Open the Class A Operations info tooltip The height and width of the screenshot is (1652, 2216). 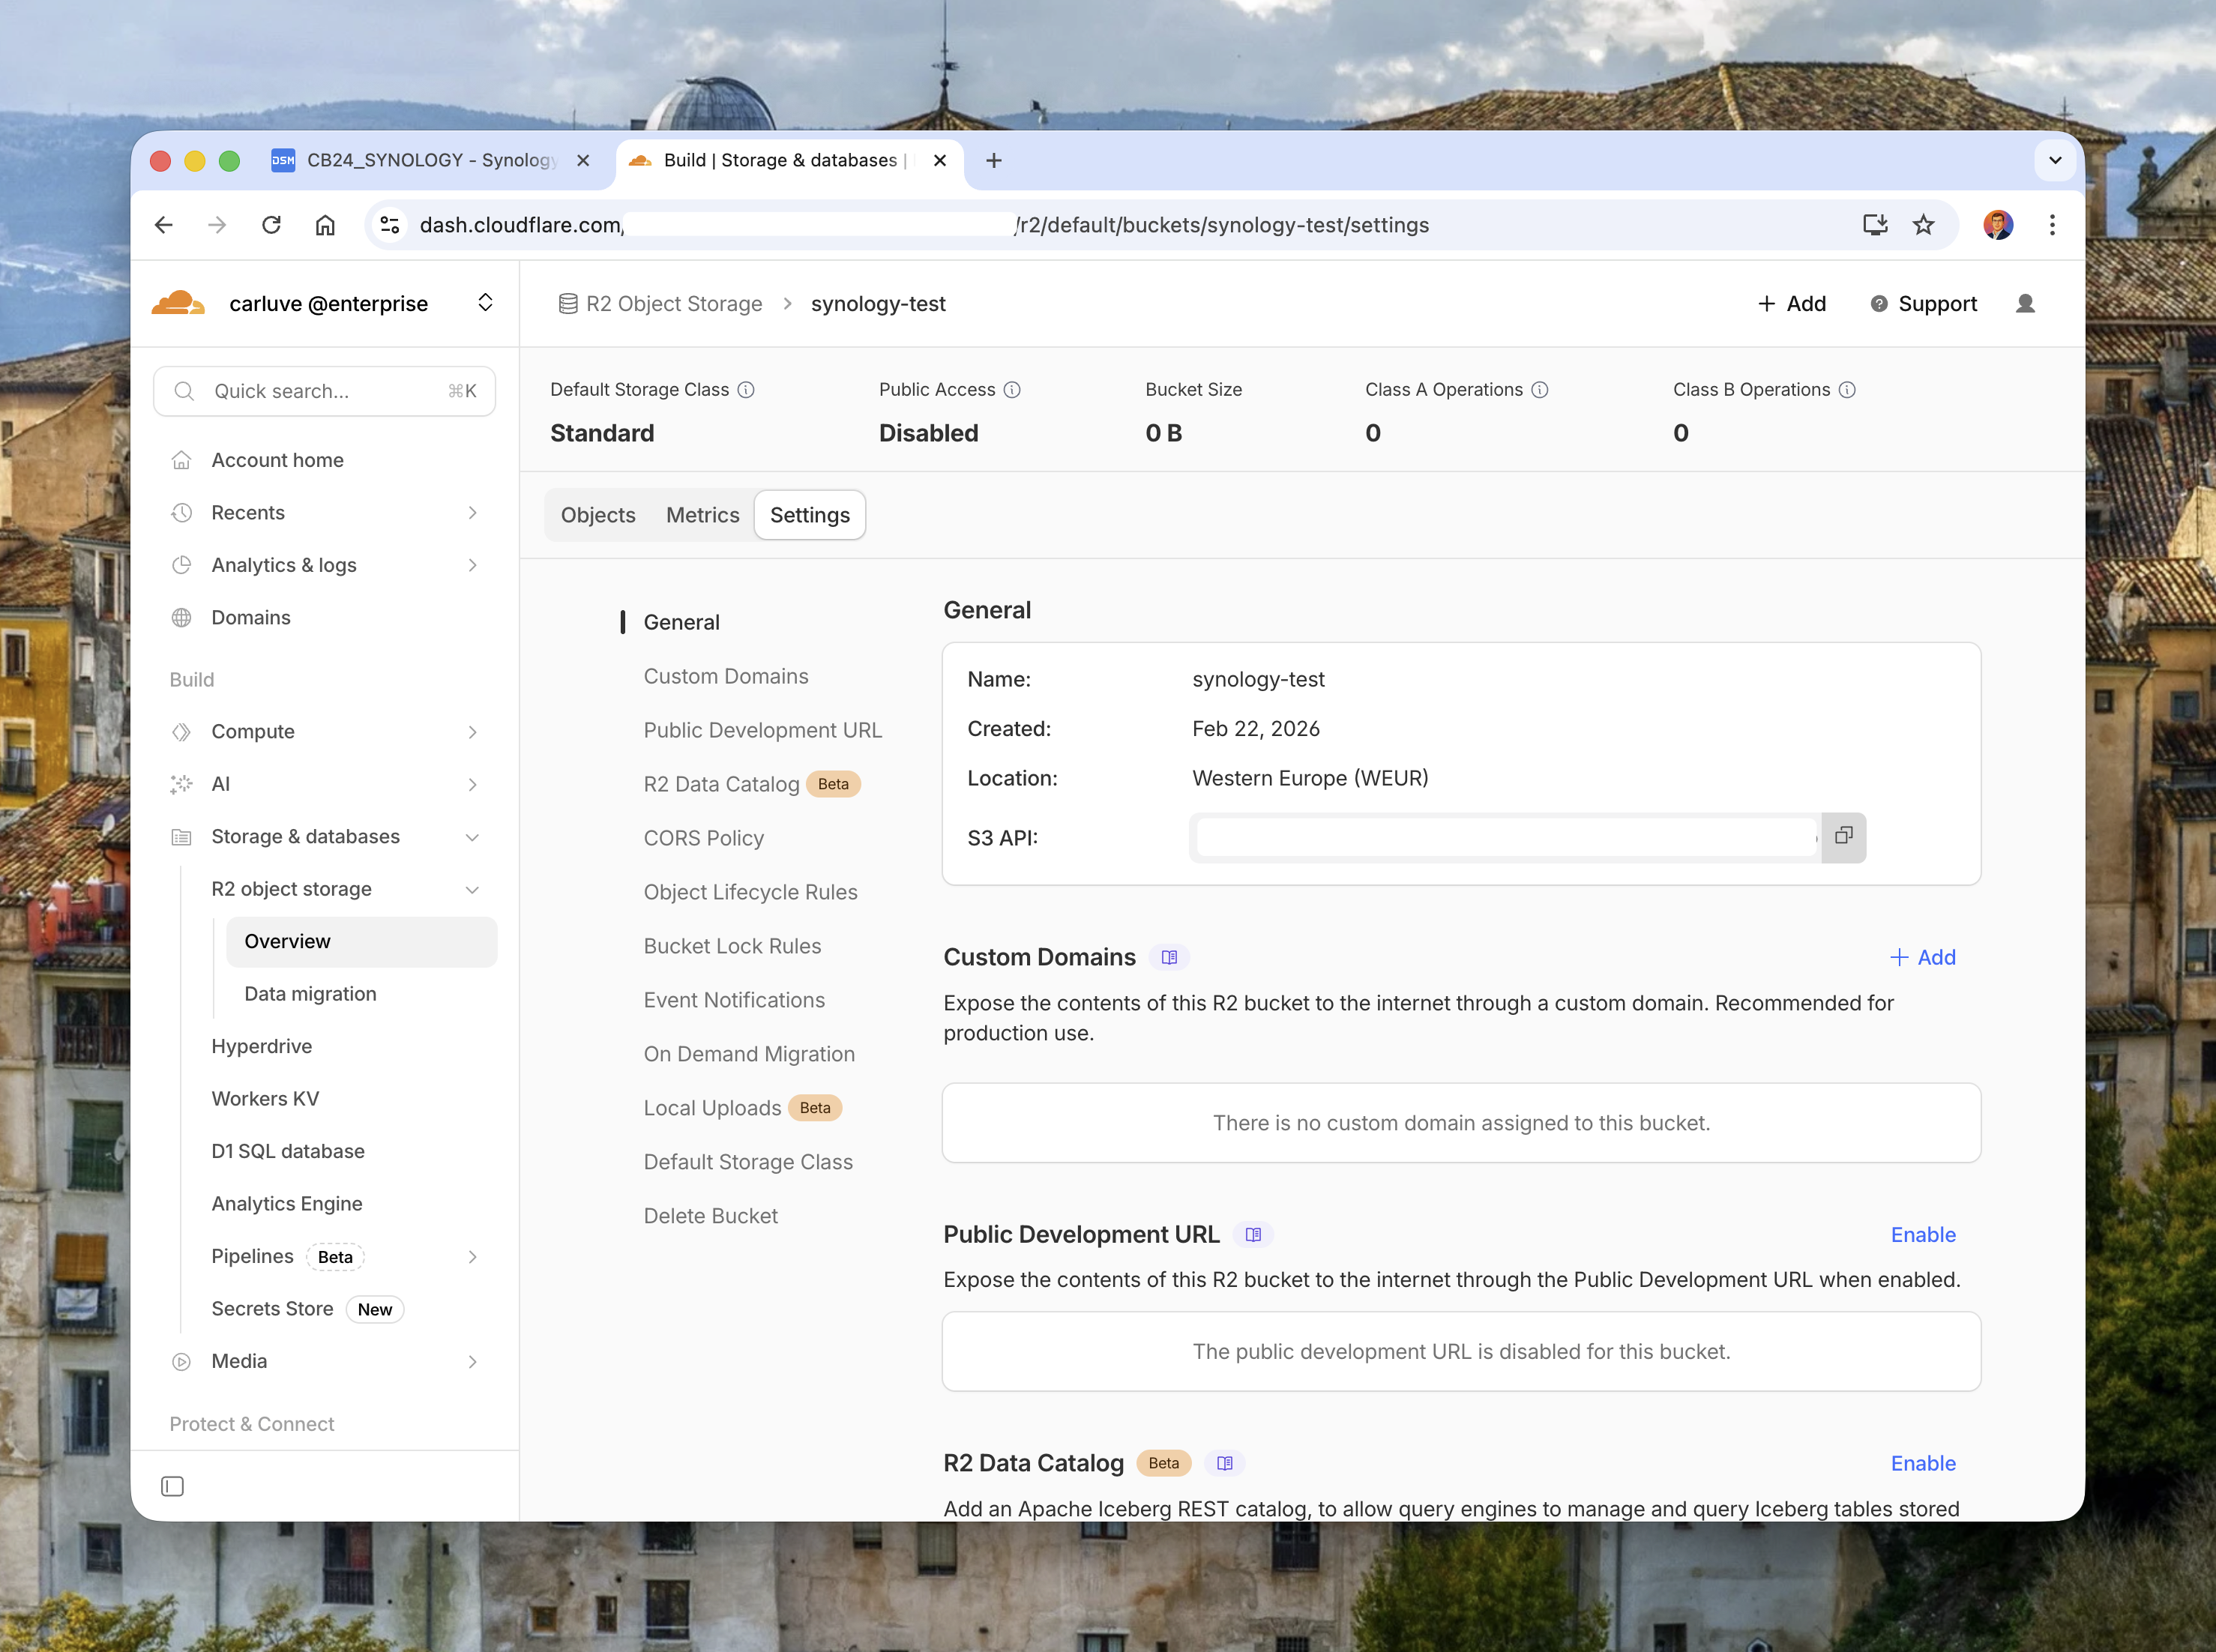tap(1538, 390)
